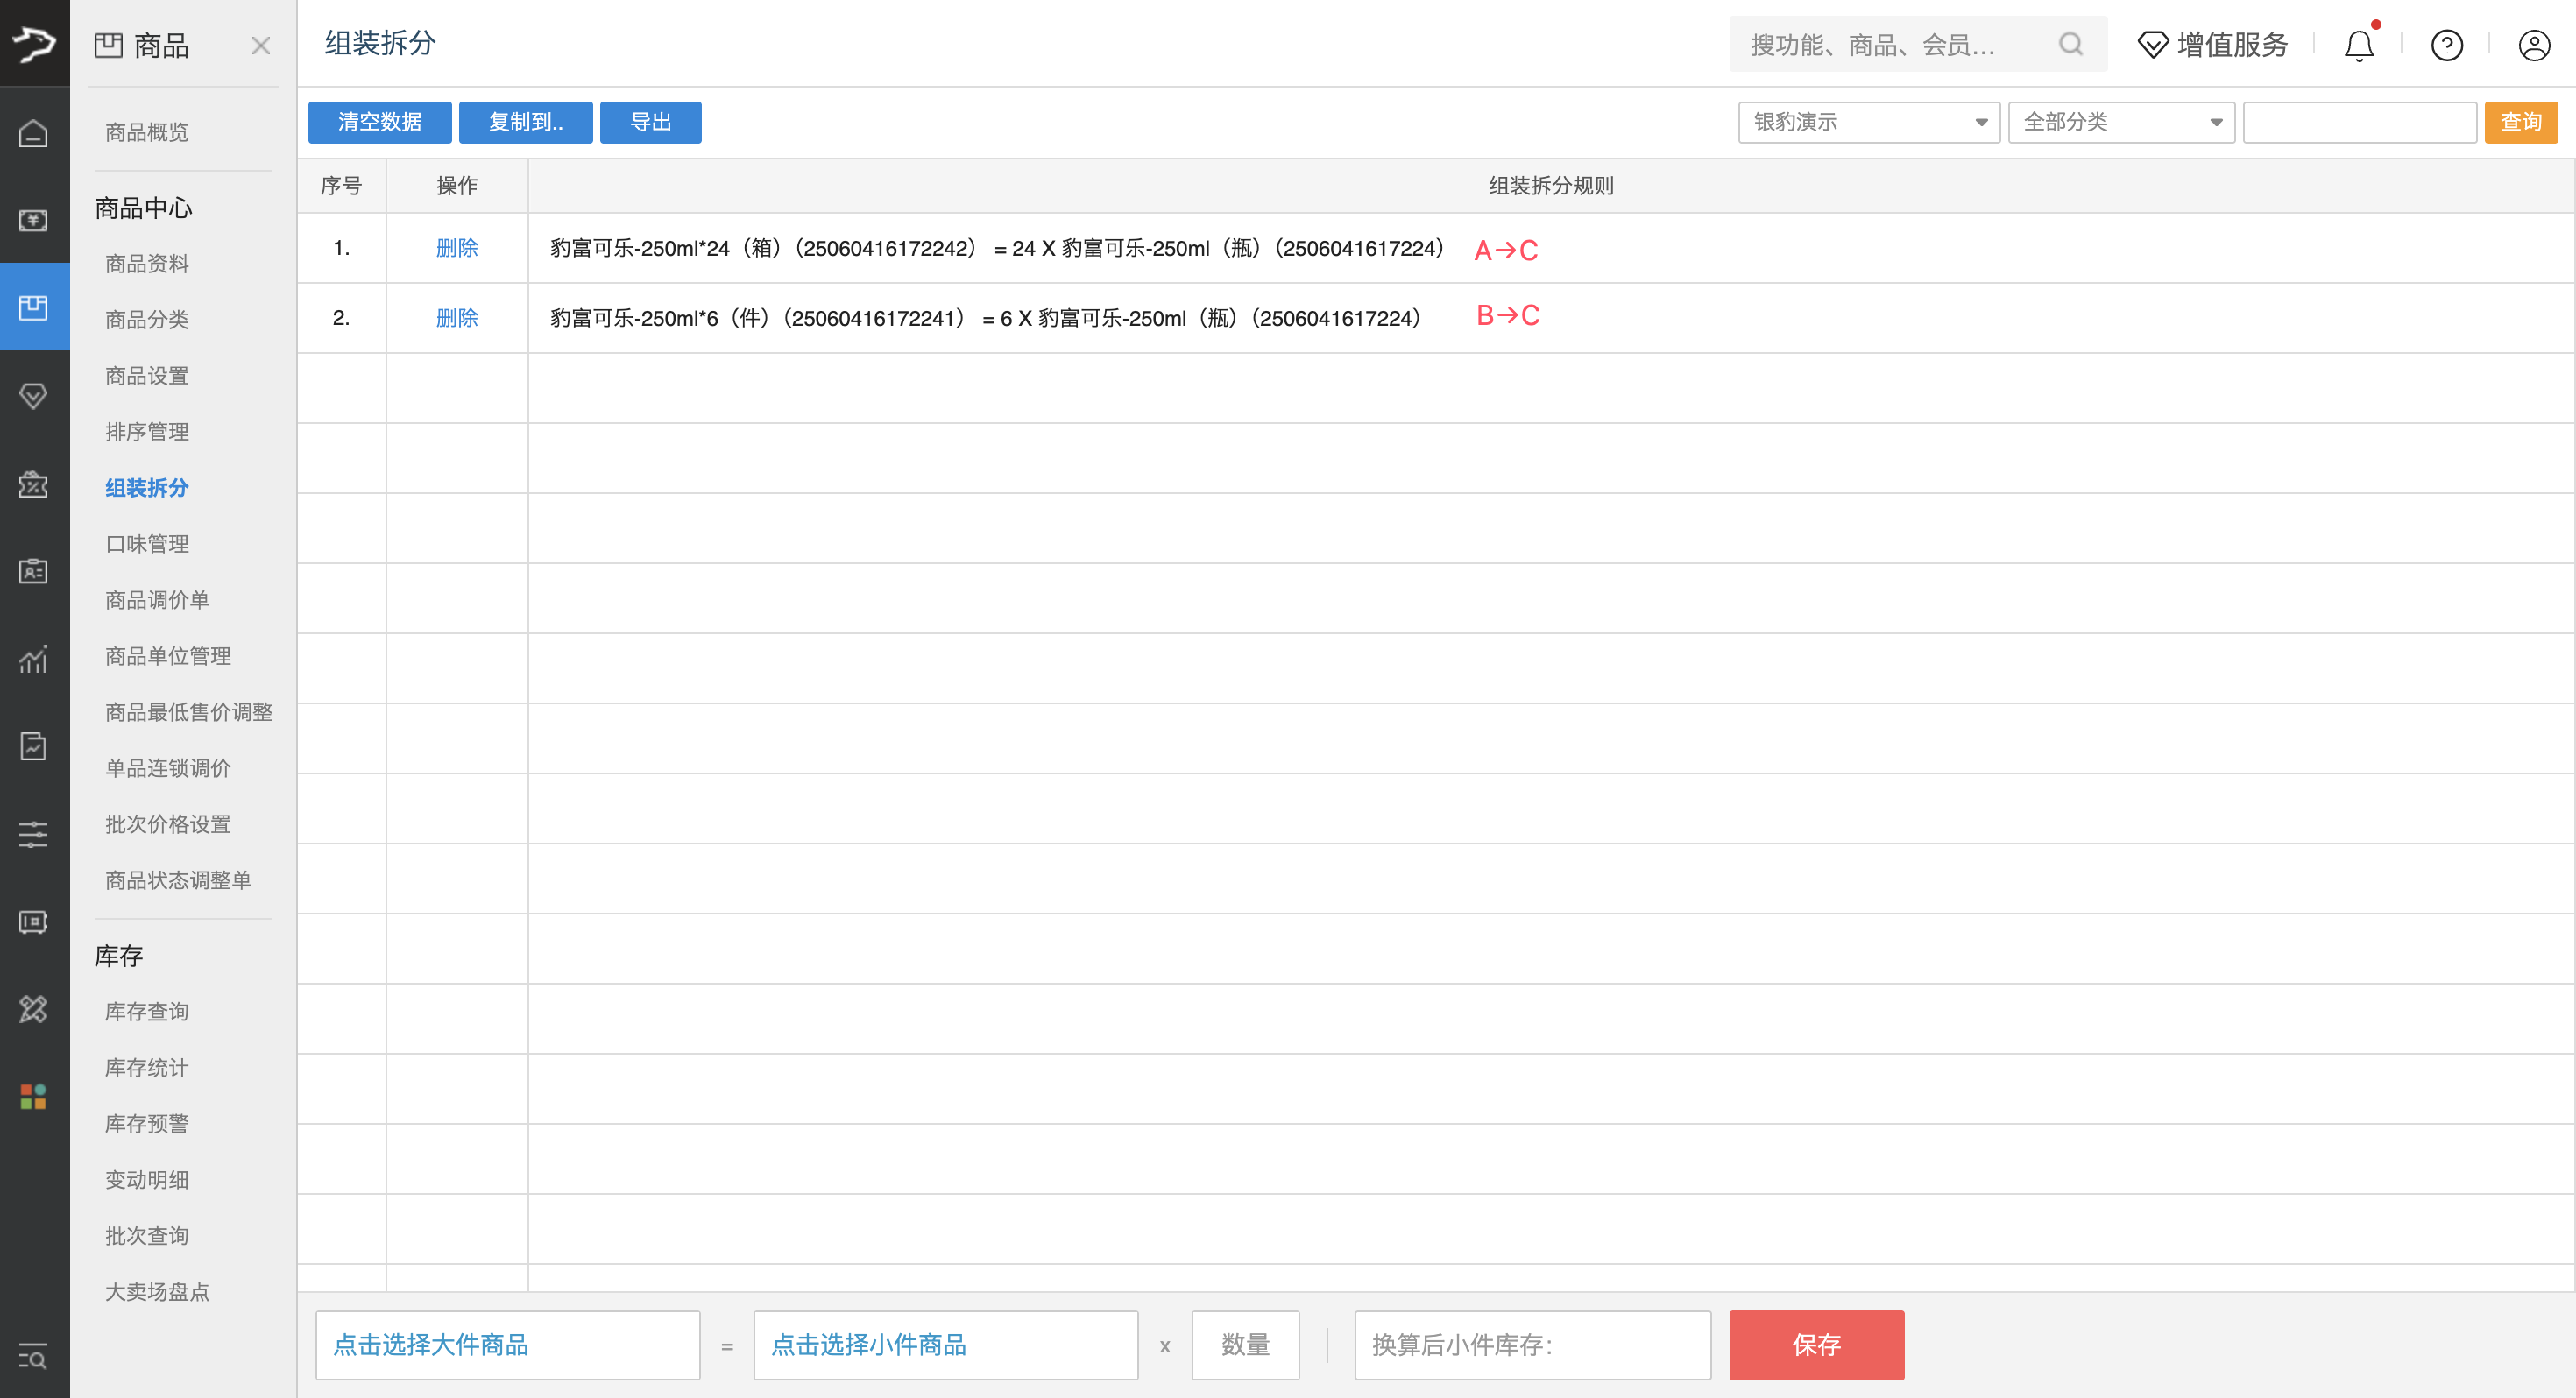
Task: Open the help question mark icon
Action: click(2446, 45)
